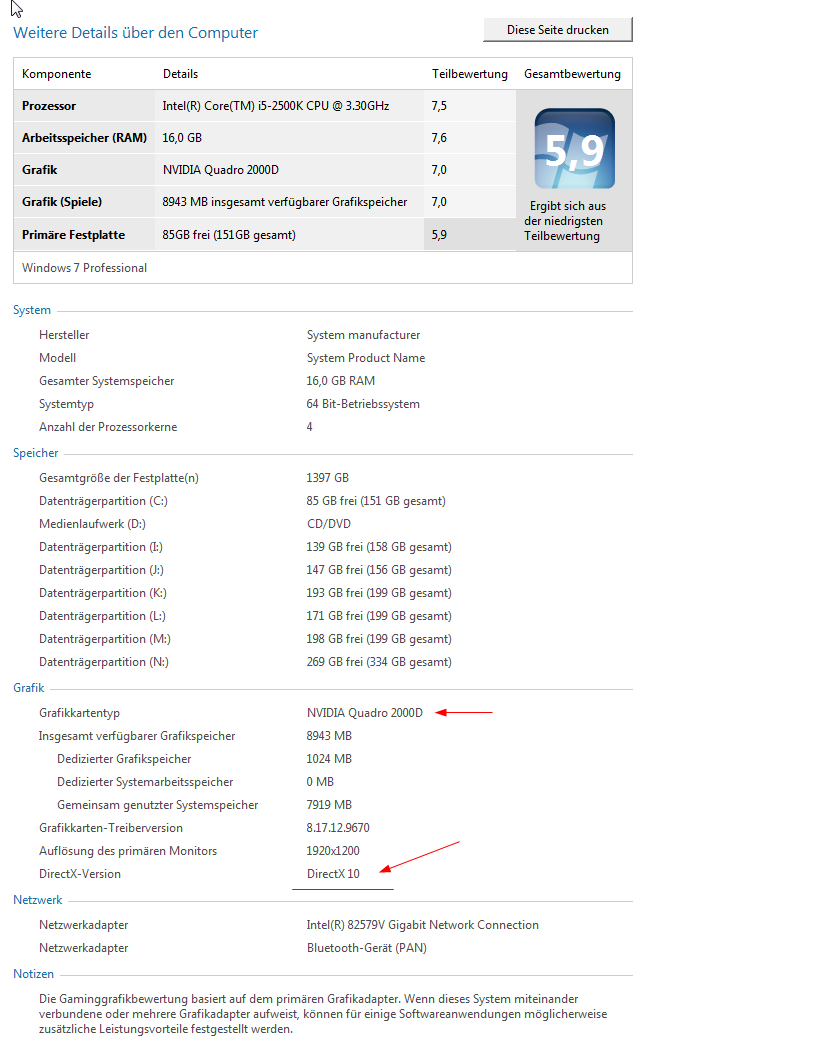
Task: Click '269 GB frei (334 GB gesamt)'
Action: click(379, 662)
